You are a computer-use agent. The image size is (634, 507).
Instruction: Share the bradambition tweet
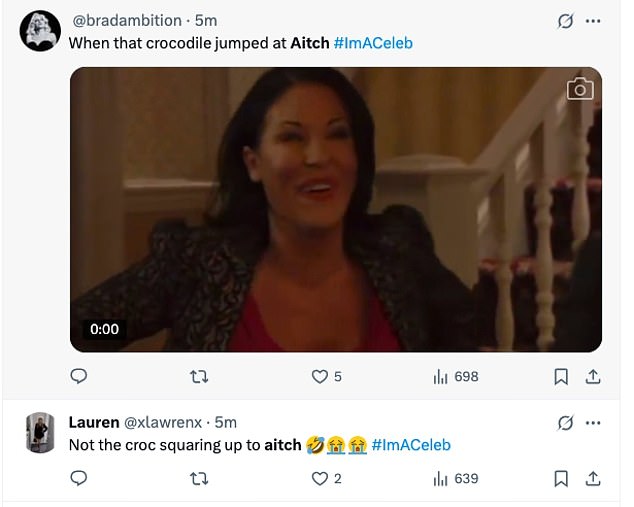pos(592,377)
